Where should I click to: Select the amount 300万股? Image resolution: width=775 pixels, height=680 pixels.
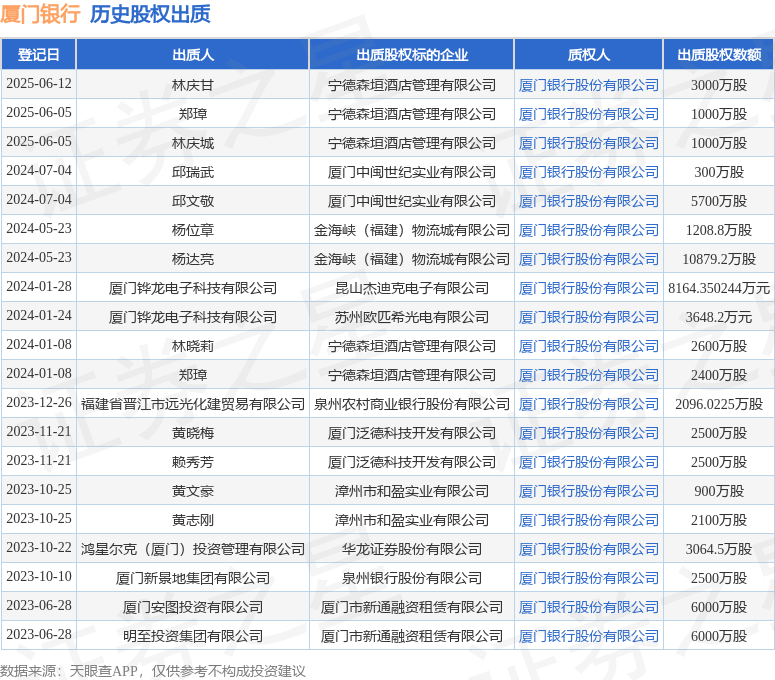point(719,172)
